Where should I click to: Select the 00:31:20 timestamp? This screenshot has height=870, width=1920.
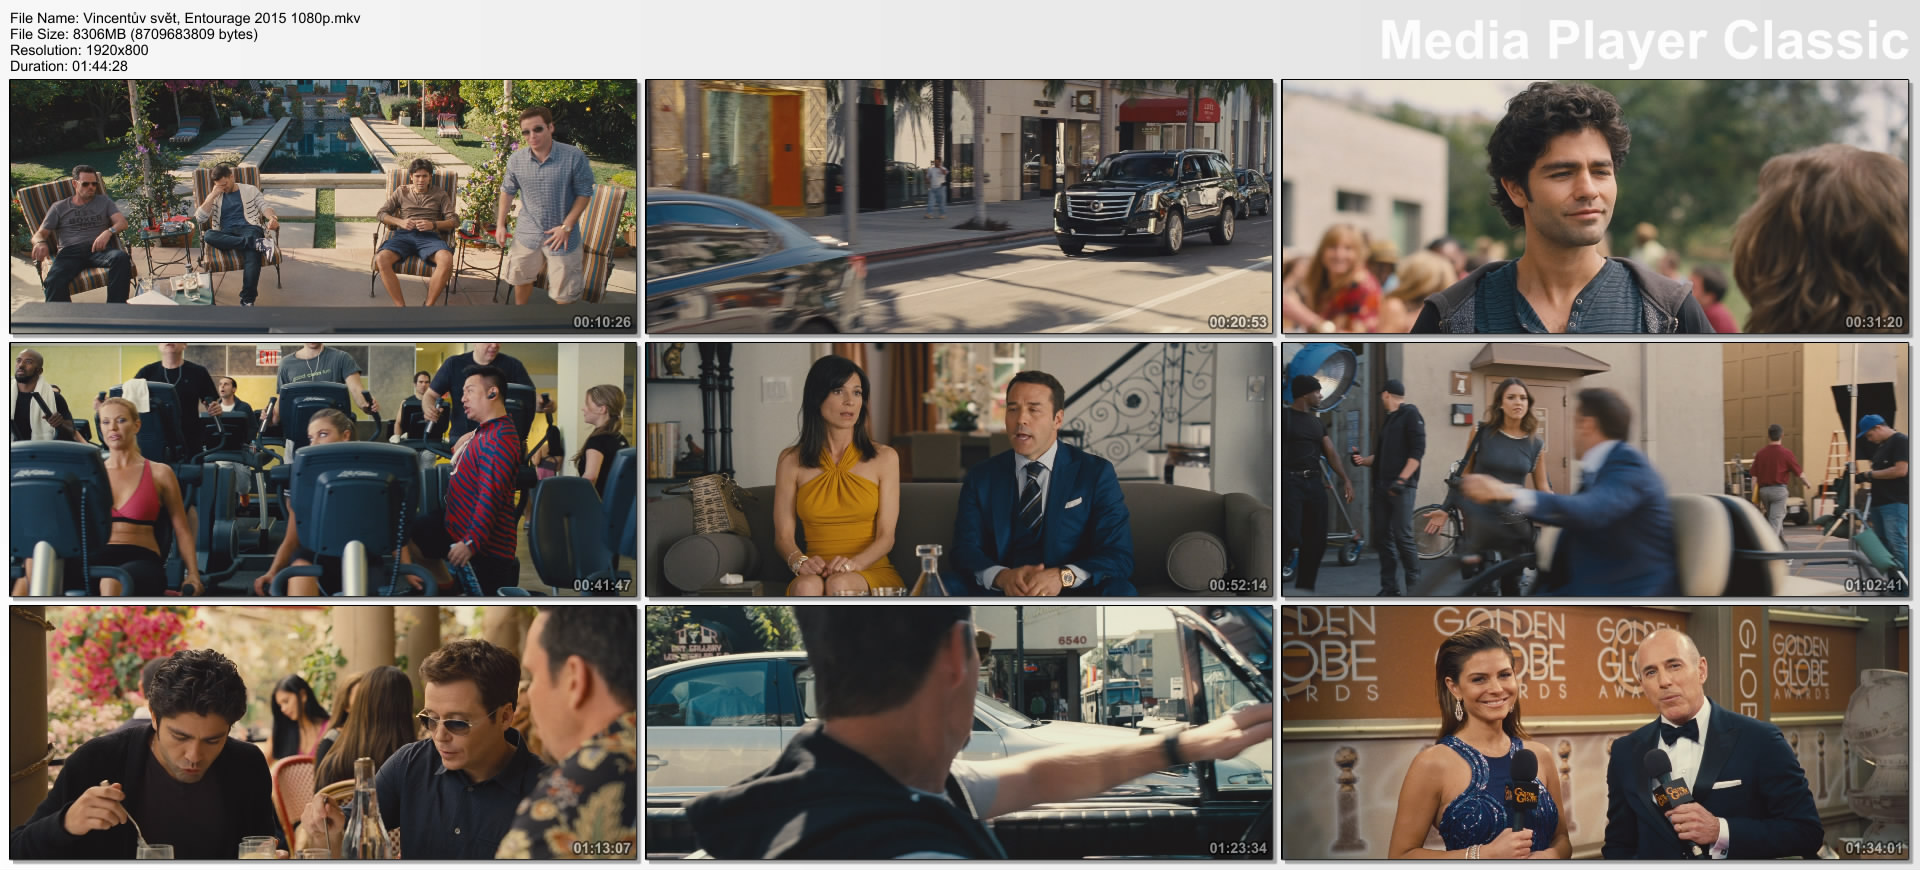(x=1874, y=322)
